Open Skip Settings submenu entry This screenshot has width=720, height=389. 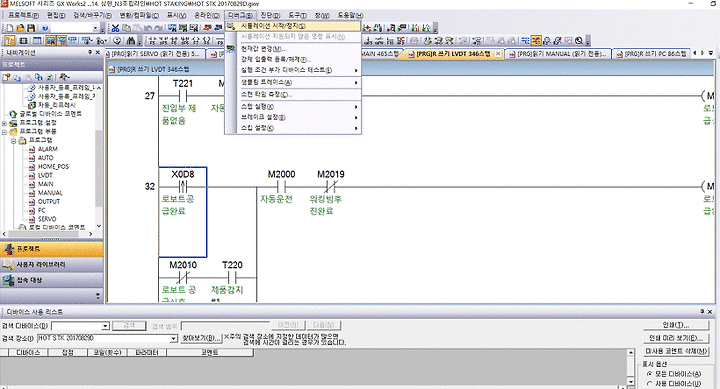pos(299,128)
